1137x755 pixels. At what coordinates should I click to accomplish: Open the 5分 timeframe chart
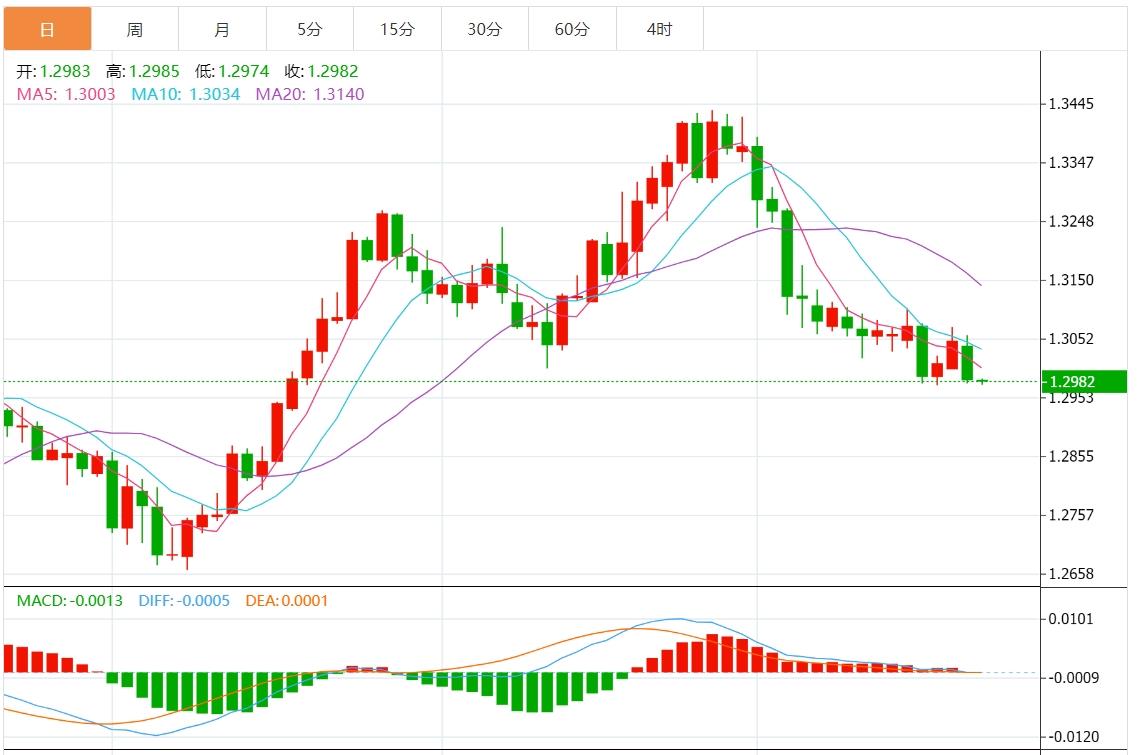pyautogui.click(x=310, y=29)
